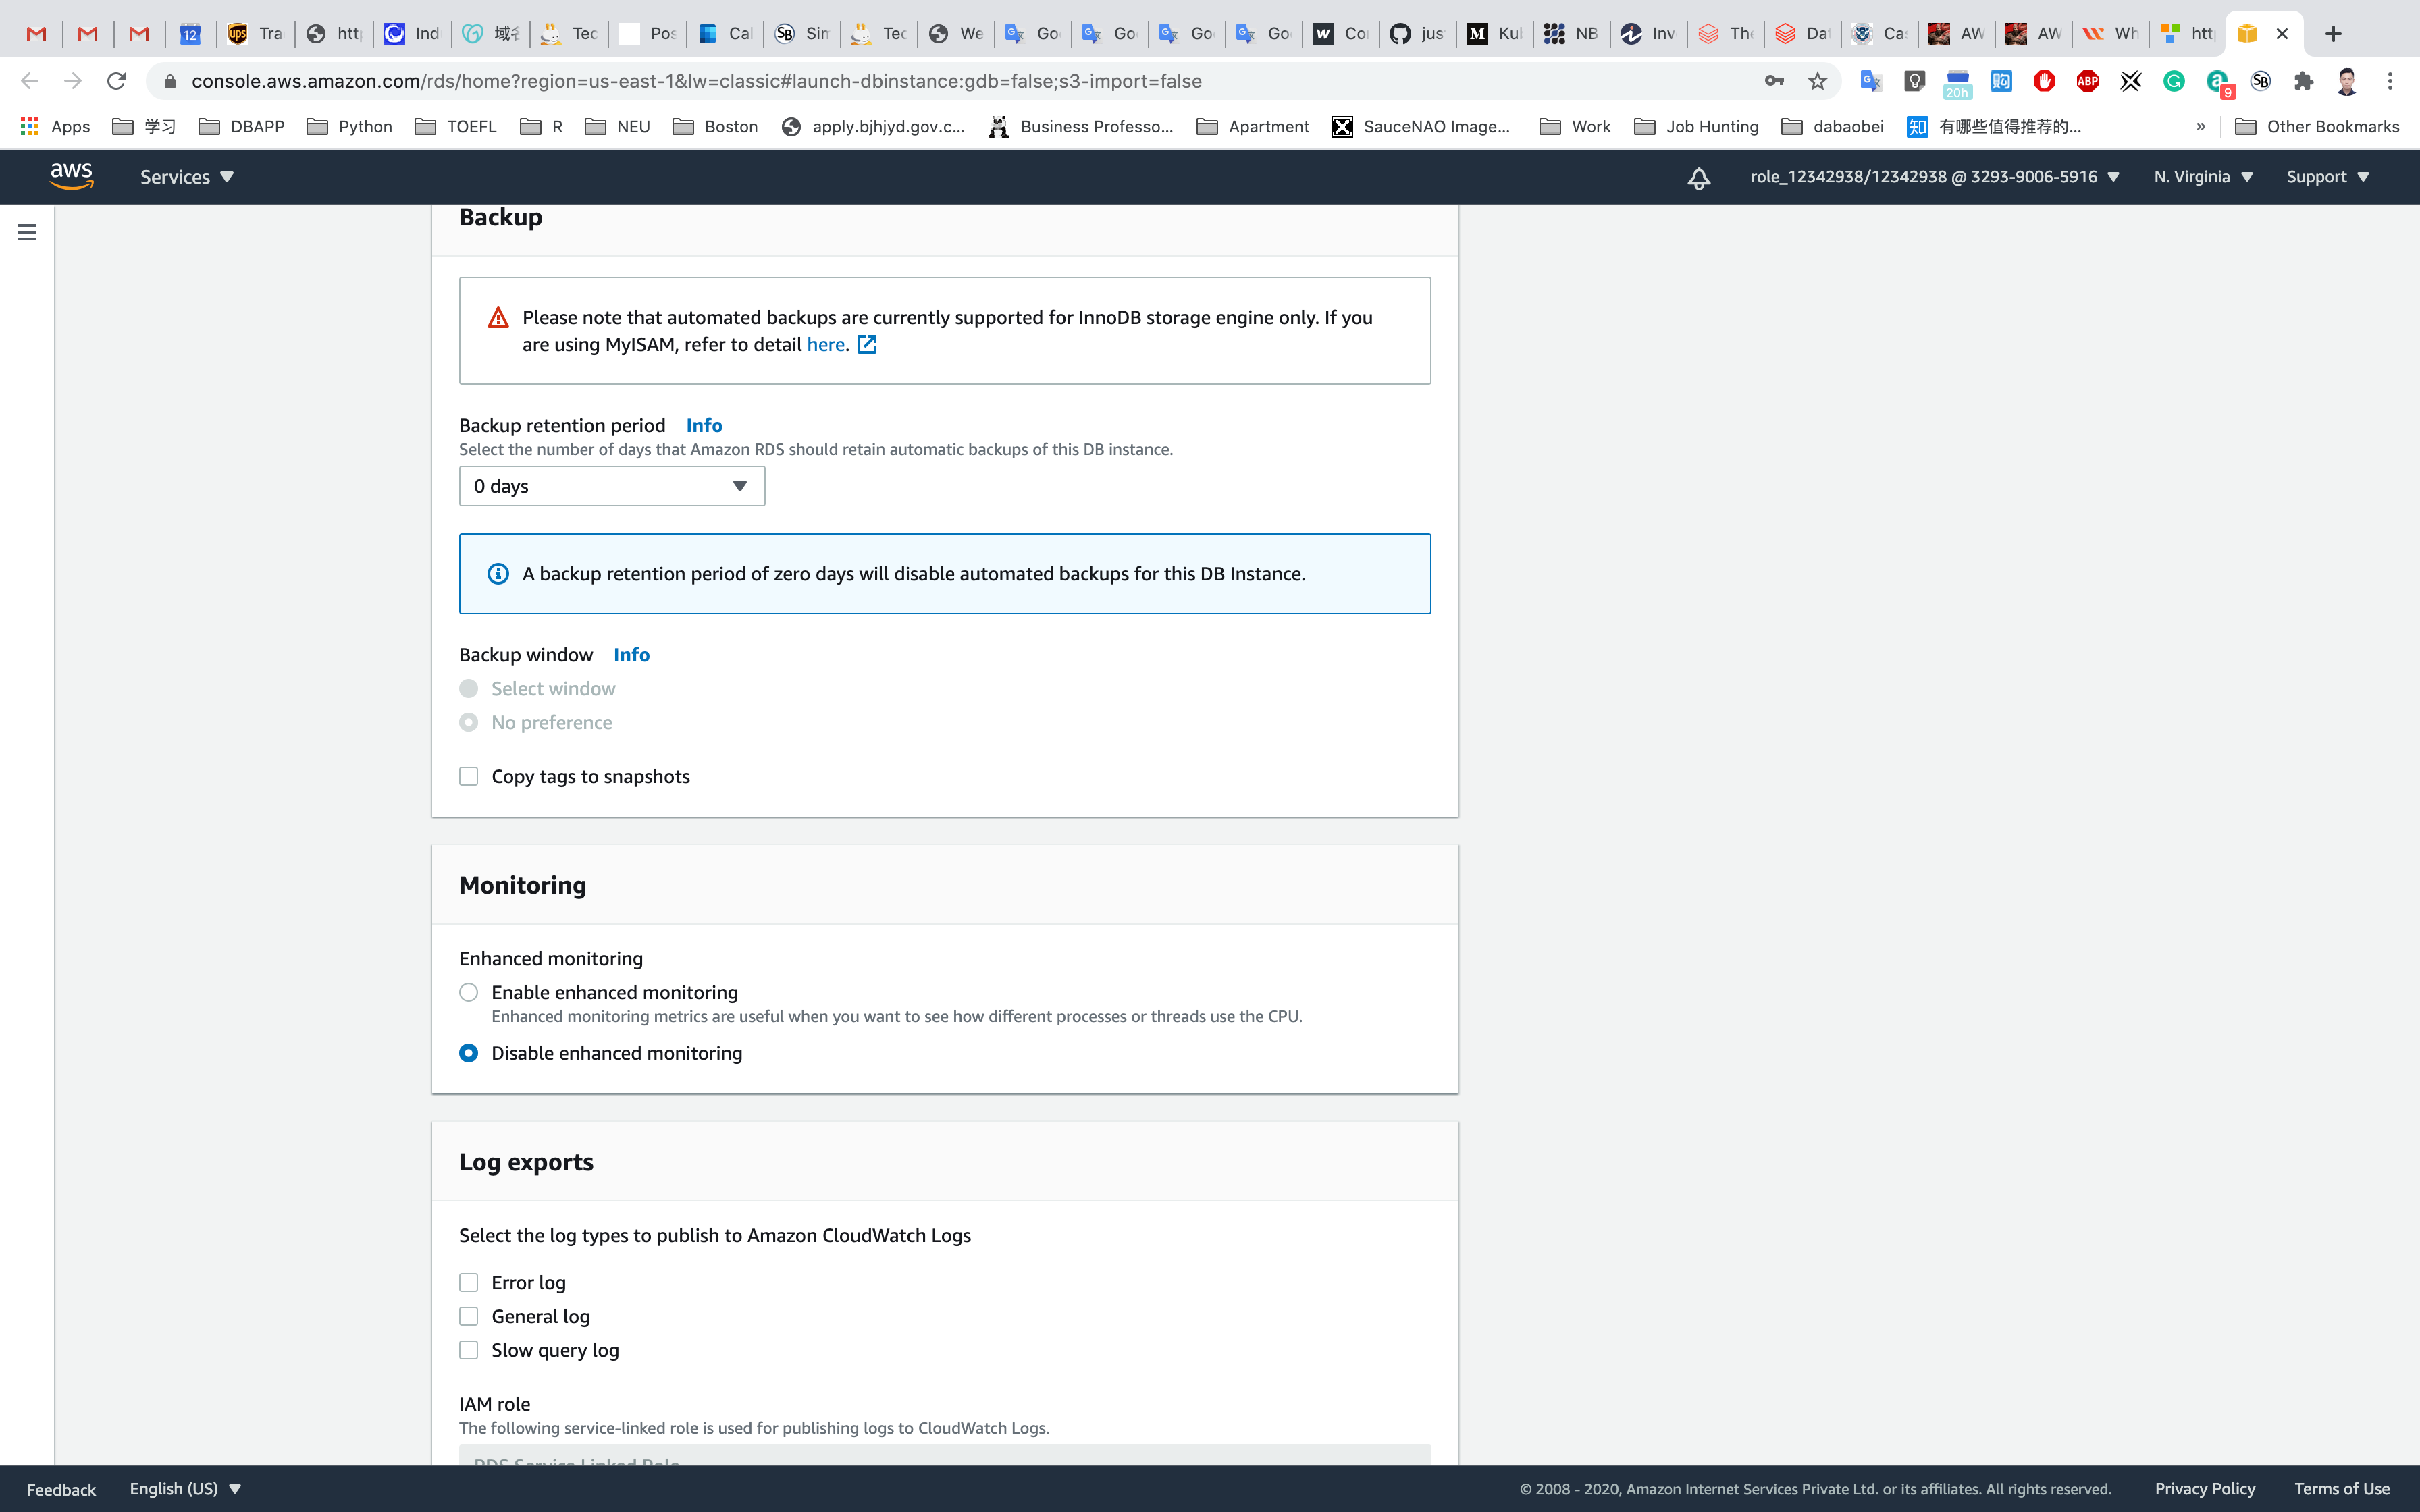The height and width of the screenshot is (1512, 2420).
Task: Open the notifications bell icon
Action: pos(1698,178)
